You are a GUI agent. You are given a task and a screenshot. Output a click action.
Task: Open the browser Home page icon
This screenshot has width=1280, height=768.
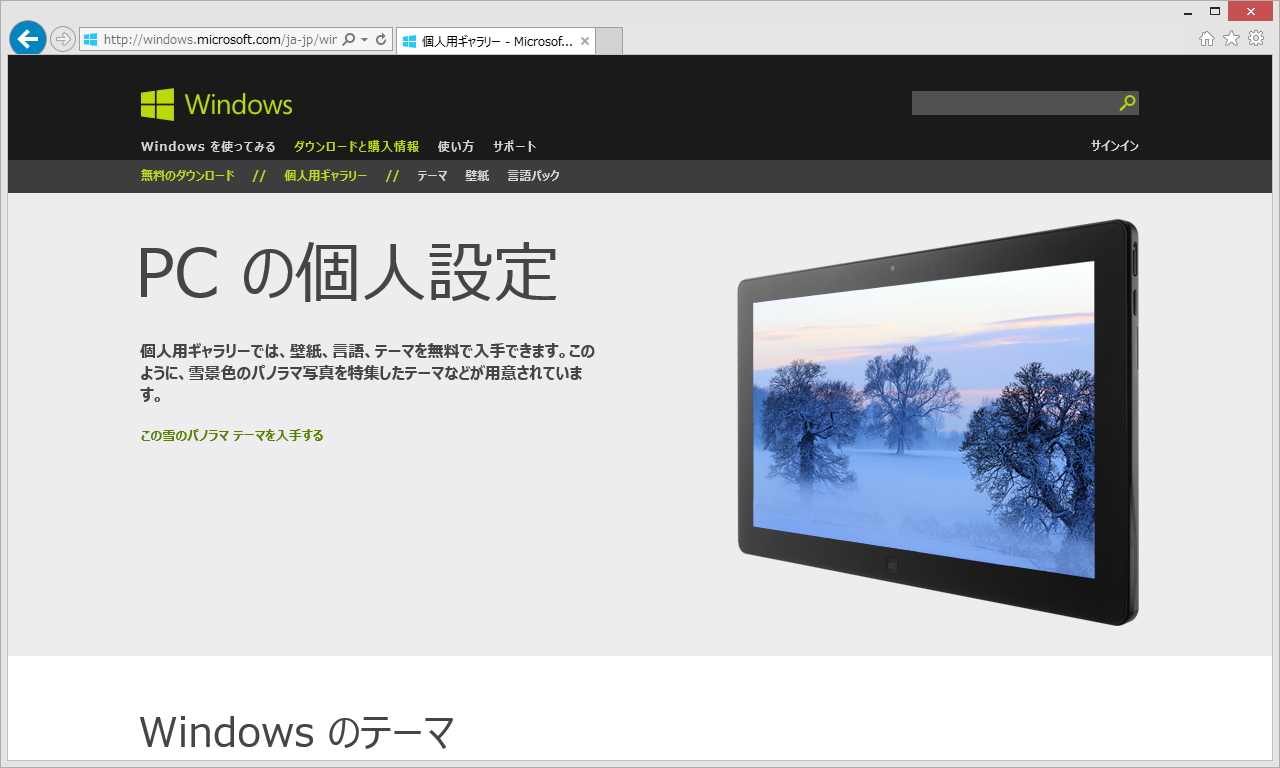(x=1207, y=40)
